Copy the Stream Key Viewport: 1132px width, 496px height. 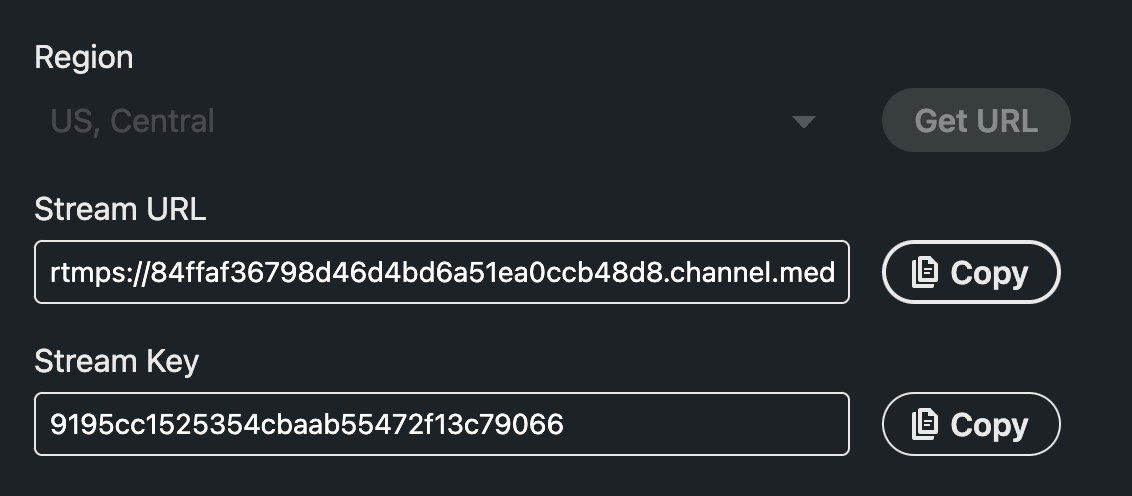coord(971,424)
